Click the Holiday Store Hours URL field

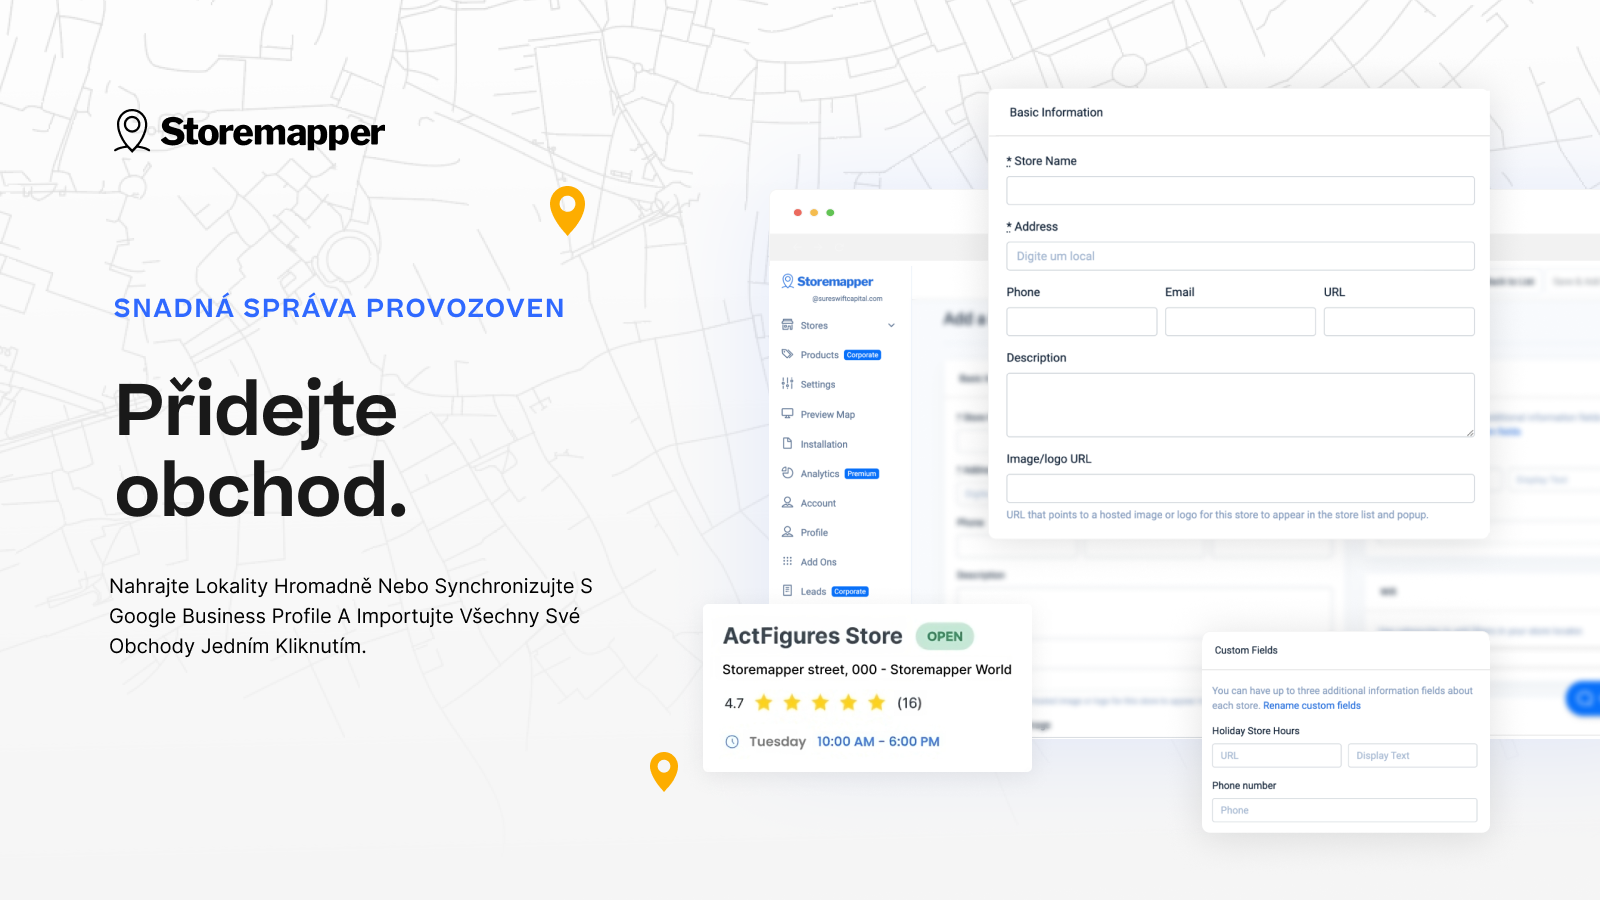coord(1277,755)
